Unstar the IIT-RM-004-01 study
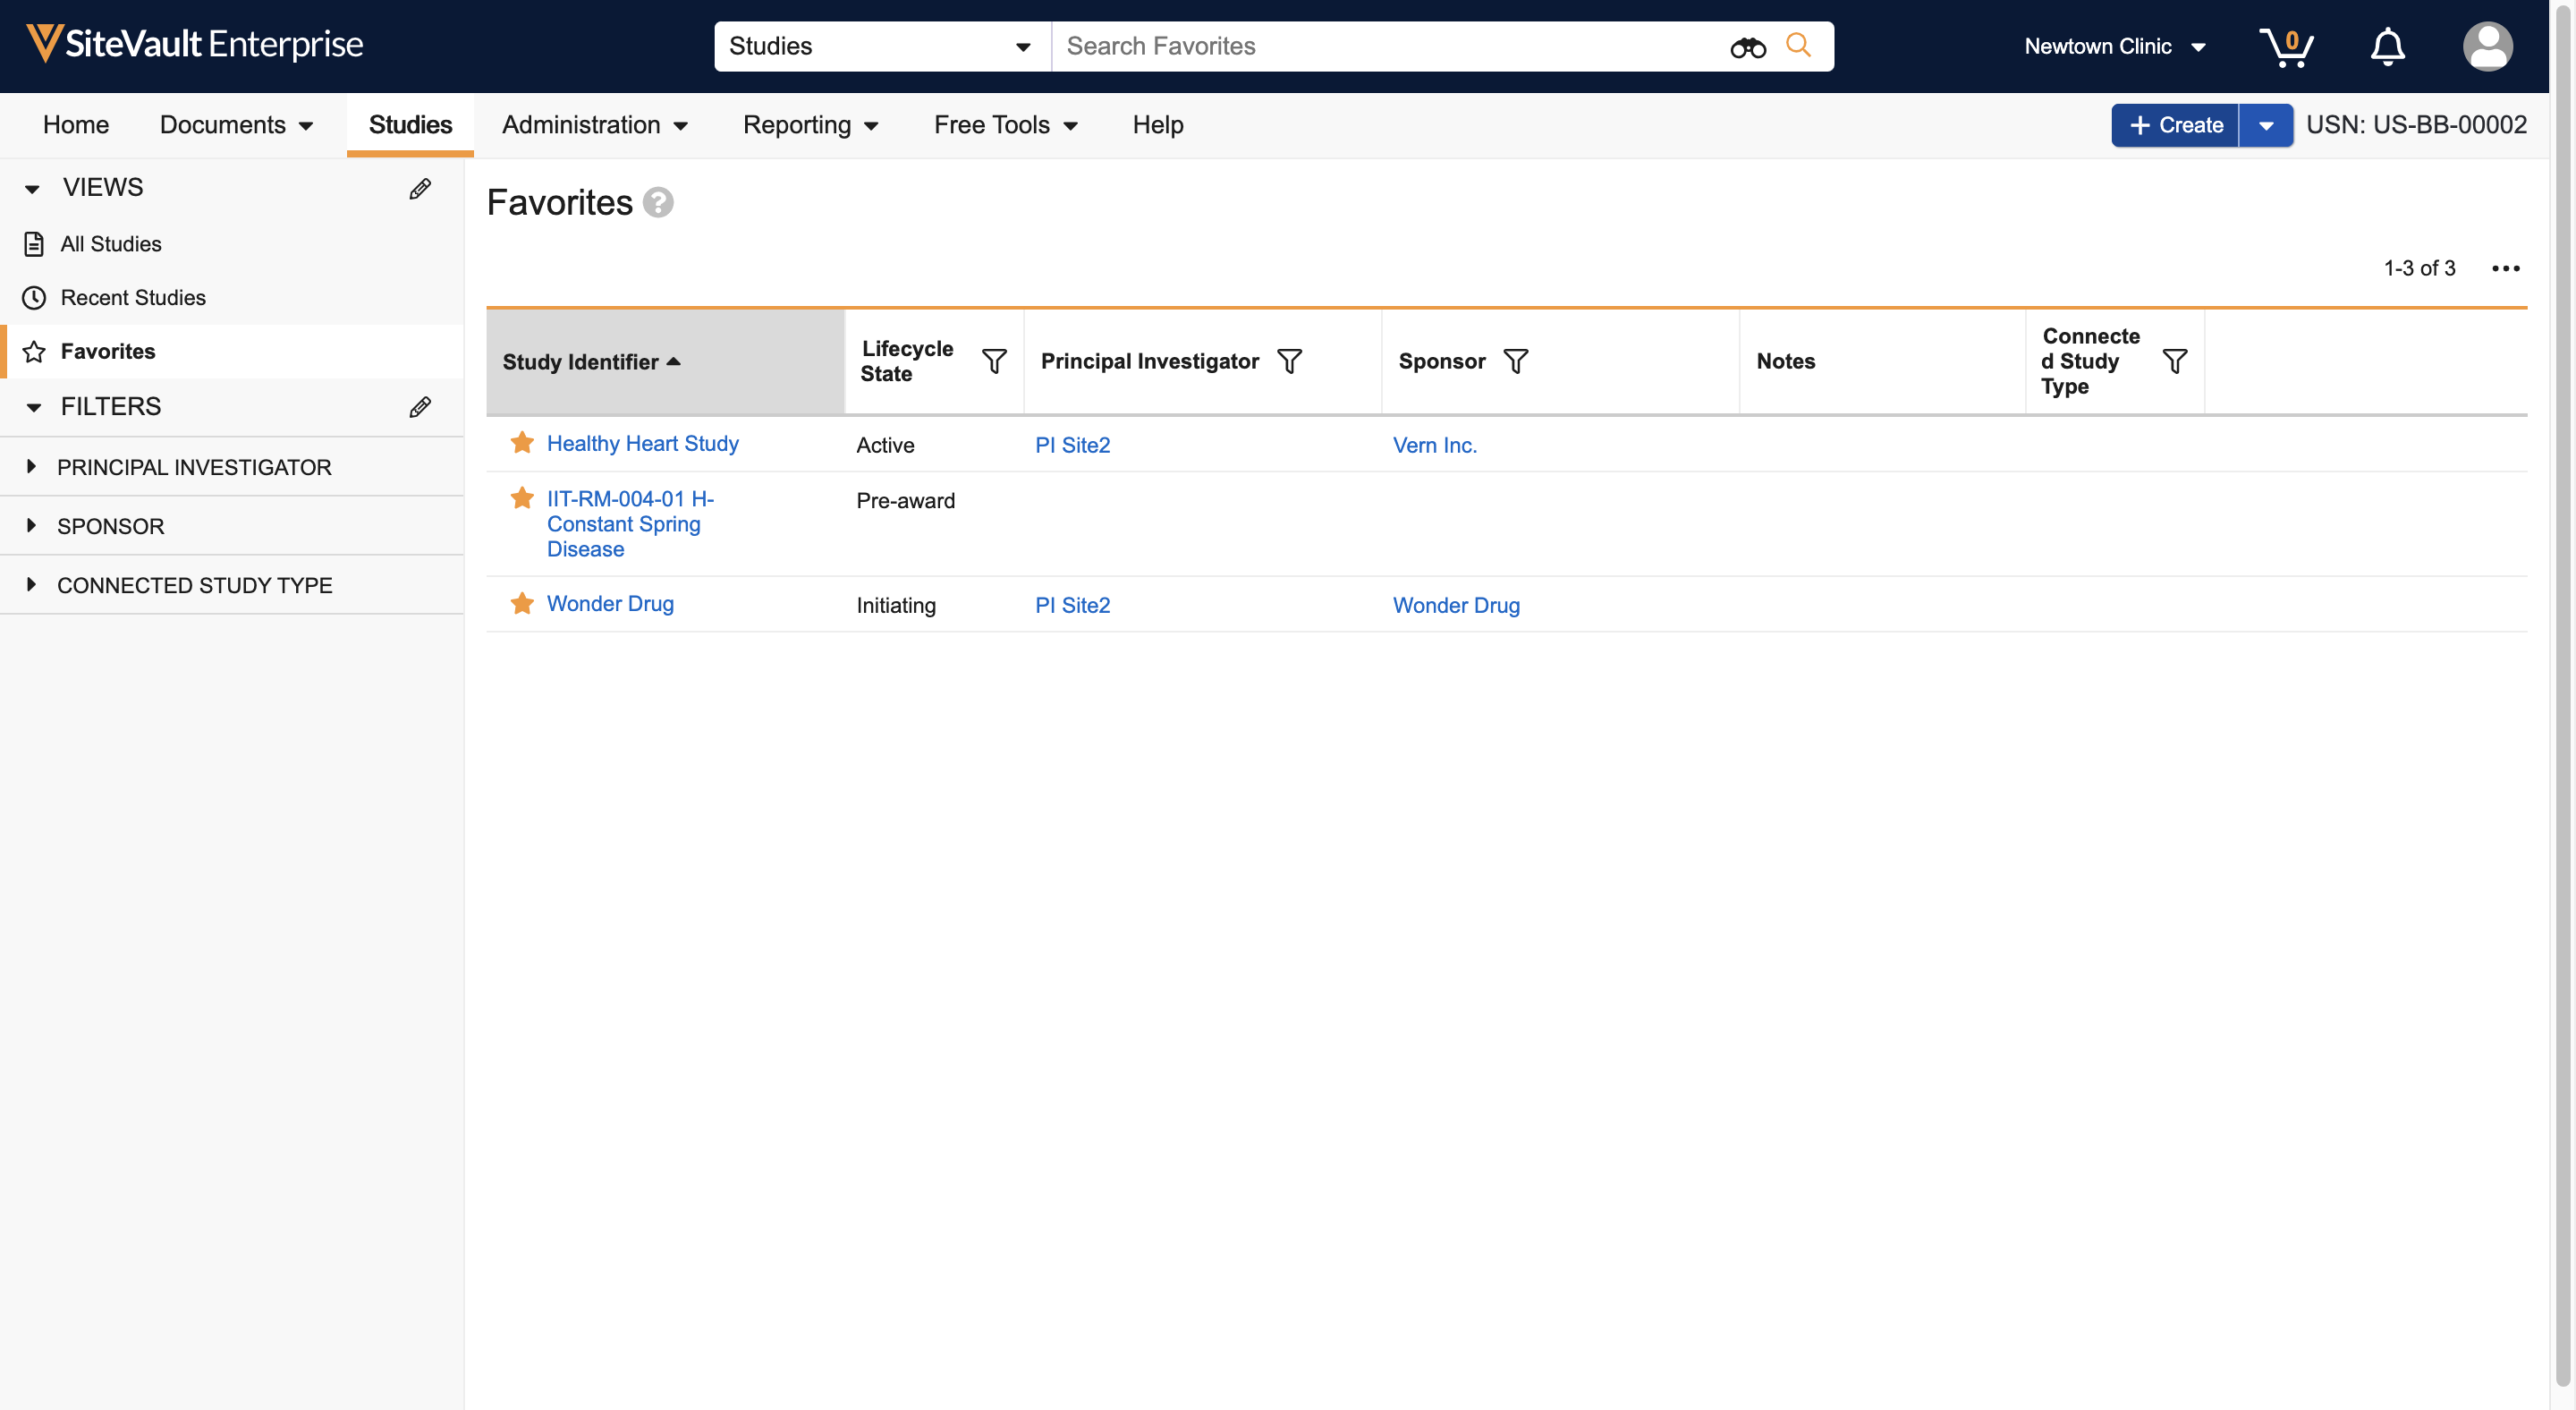This screenshot has width=2576, height=1410. click(x=521, y=497)
